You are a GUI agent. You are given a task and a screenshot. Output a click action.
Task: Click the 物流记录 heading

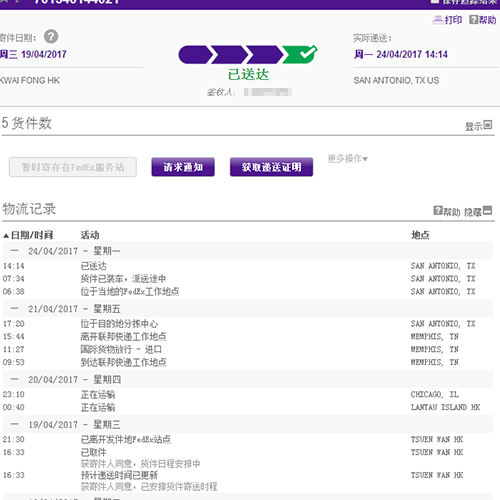click(x=29, y=209)
